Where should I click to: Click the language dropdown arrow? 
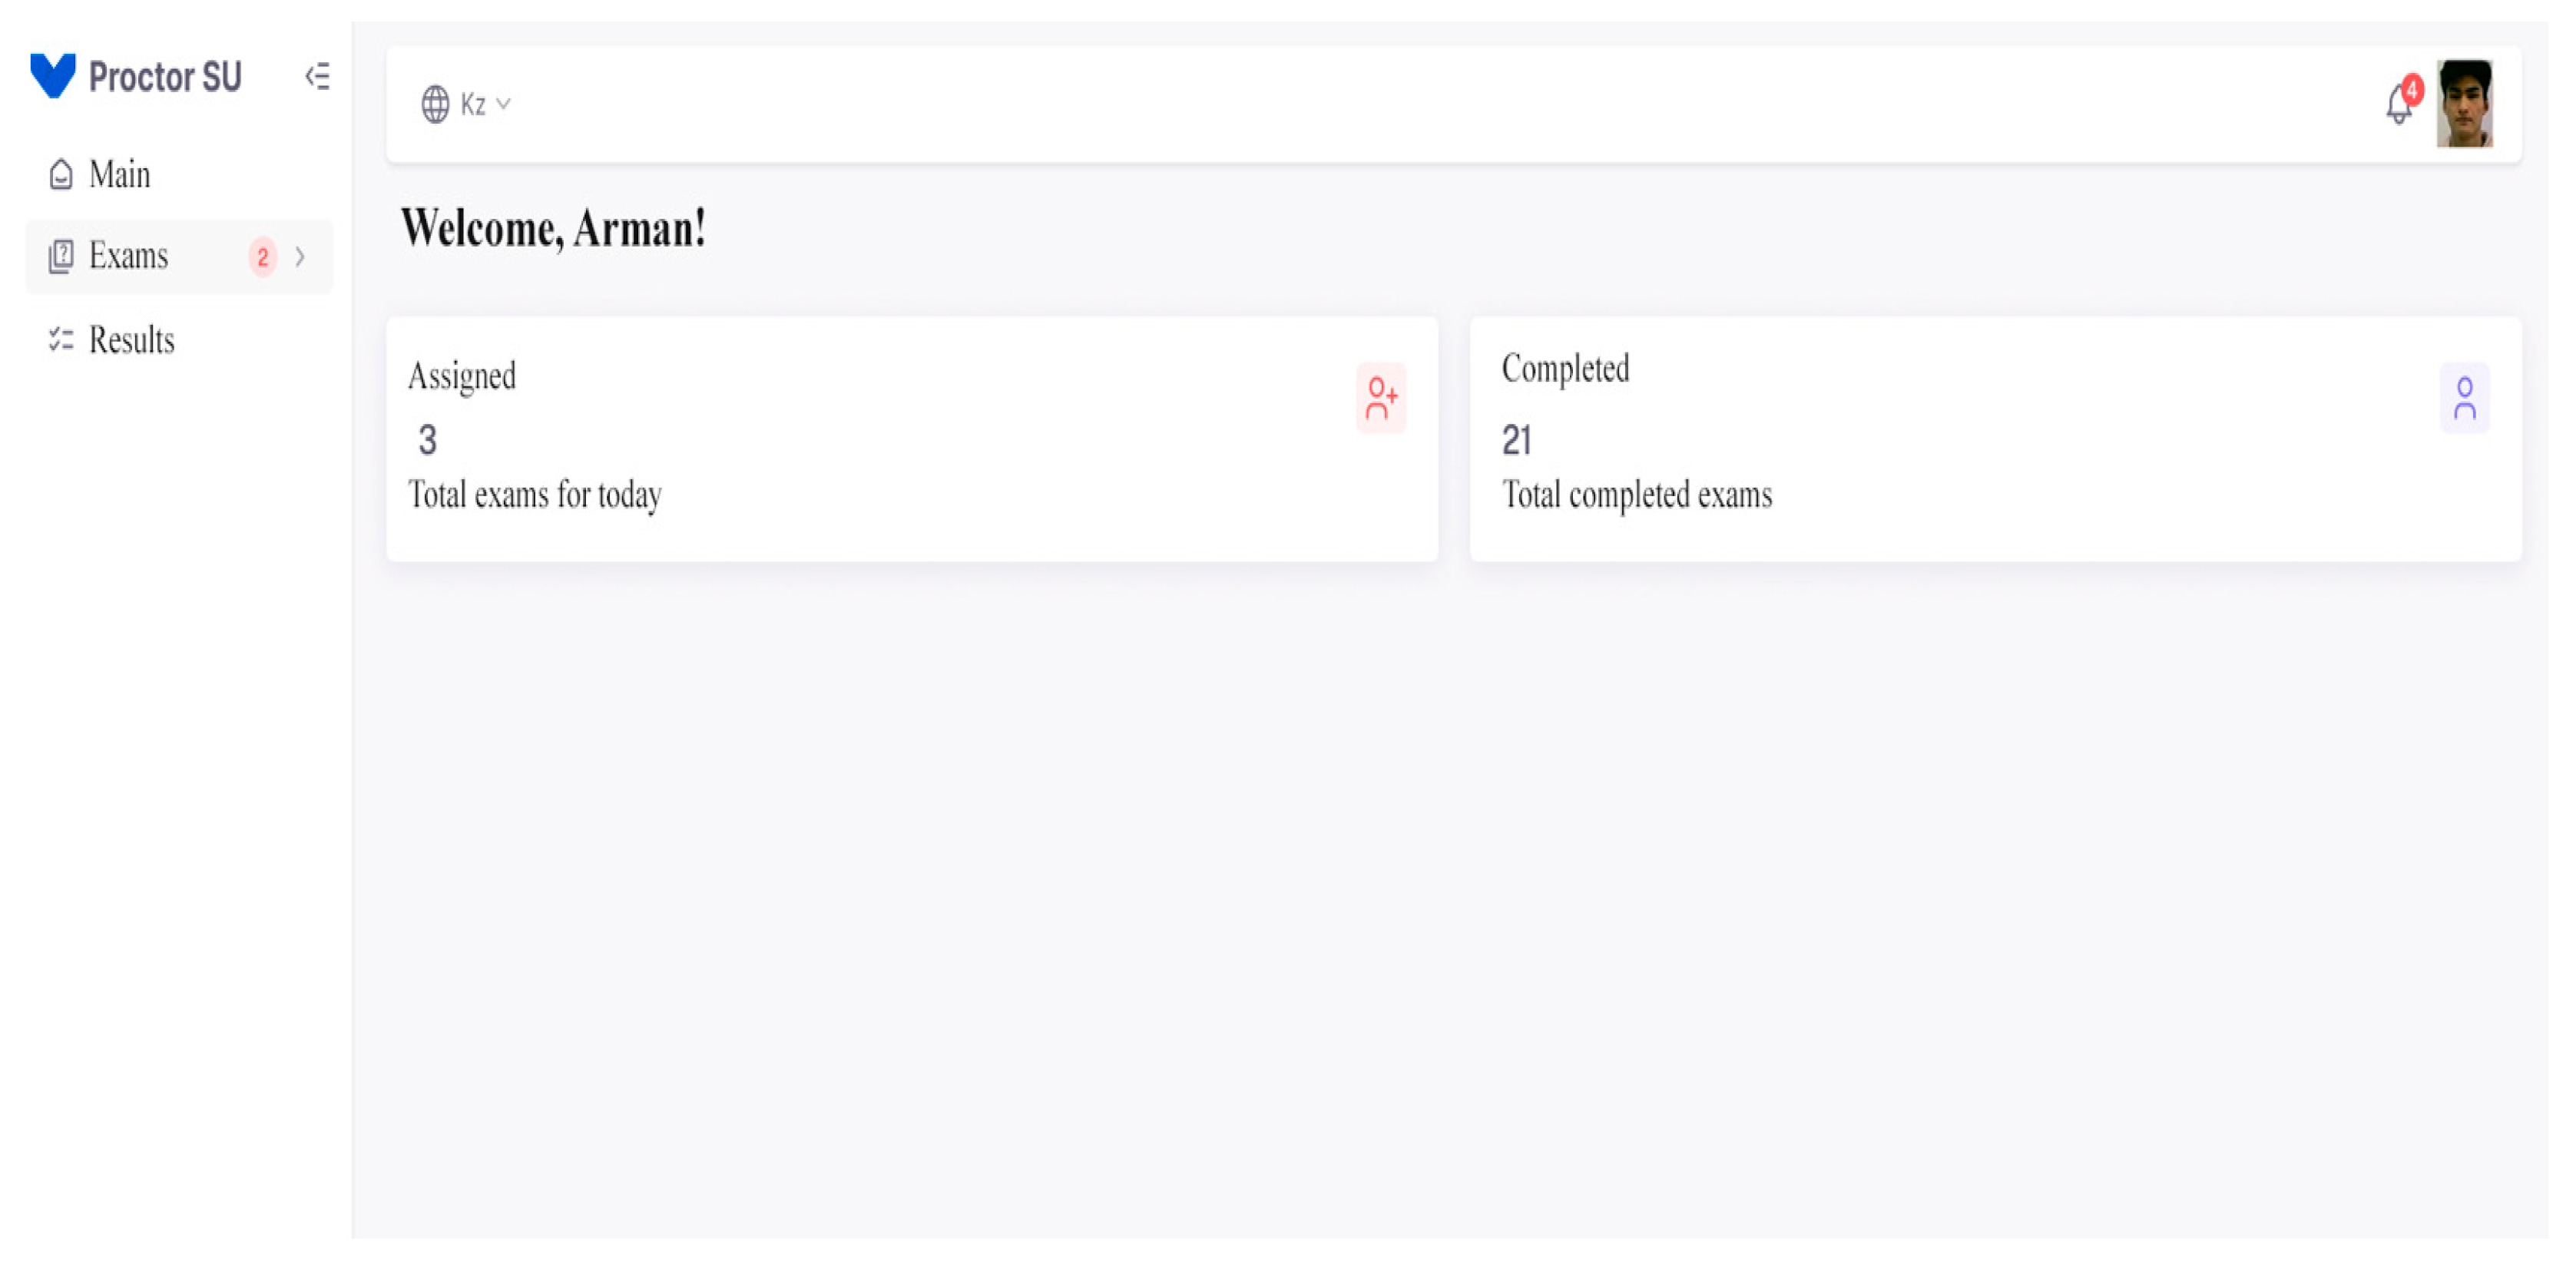click(504, 103)
